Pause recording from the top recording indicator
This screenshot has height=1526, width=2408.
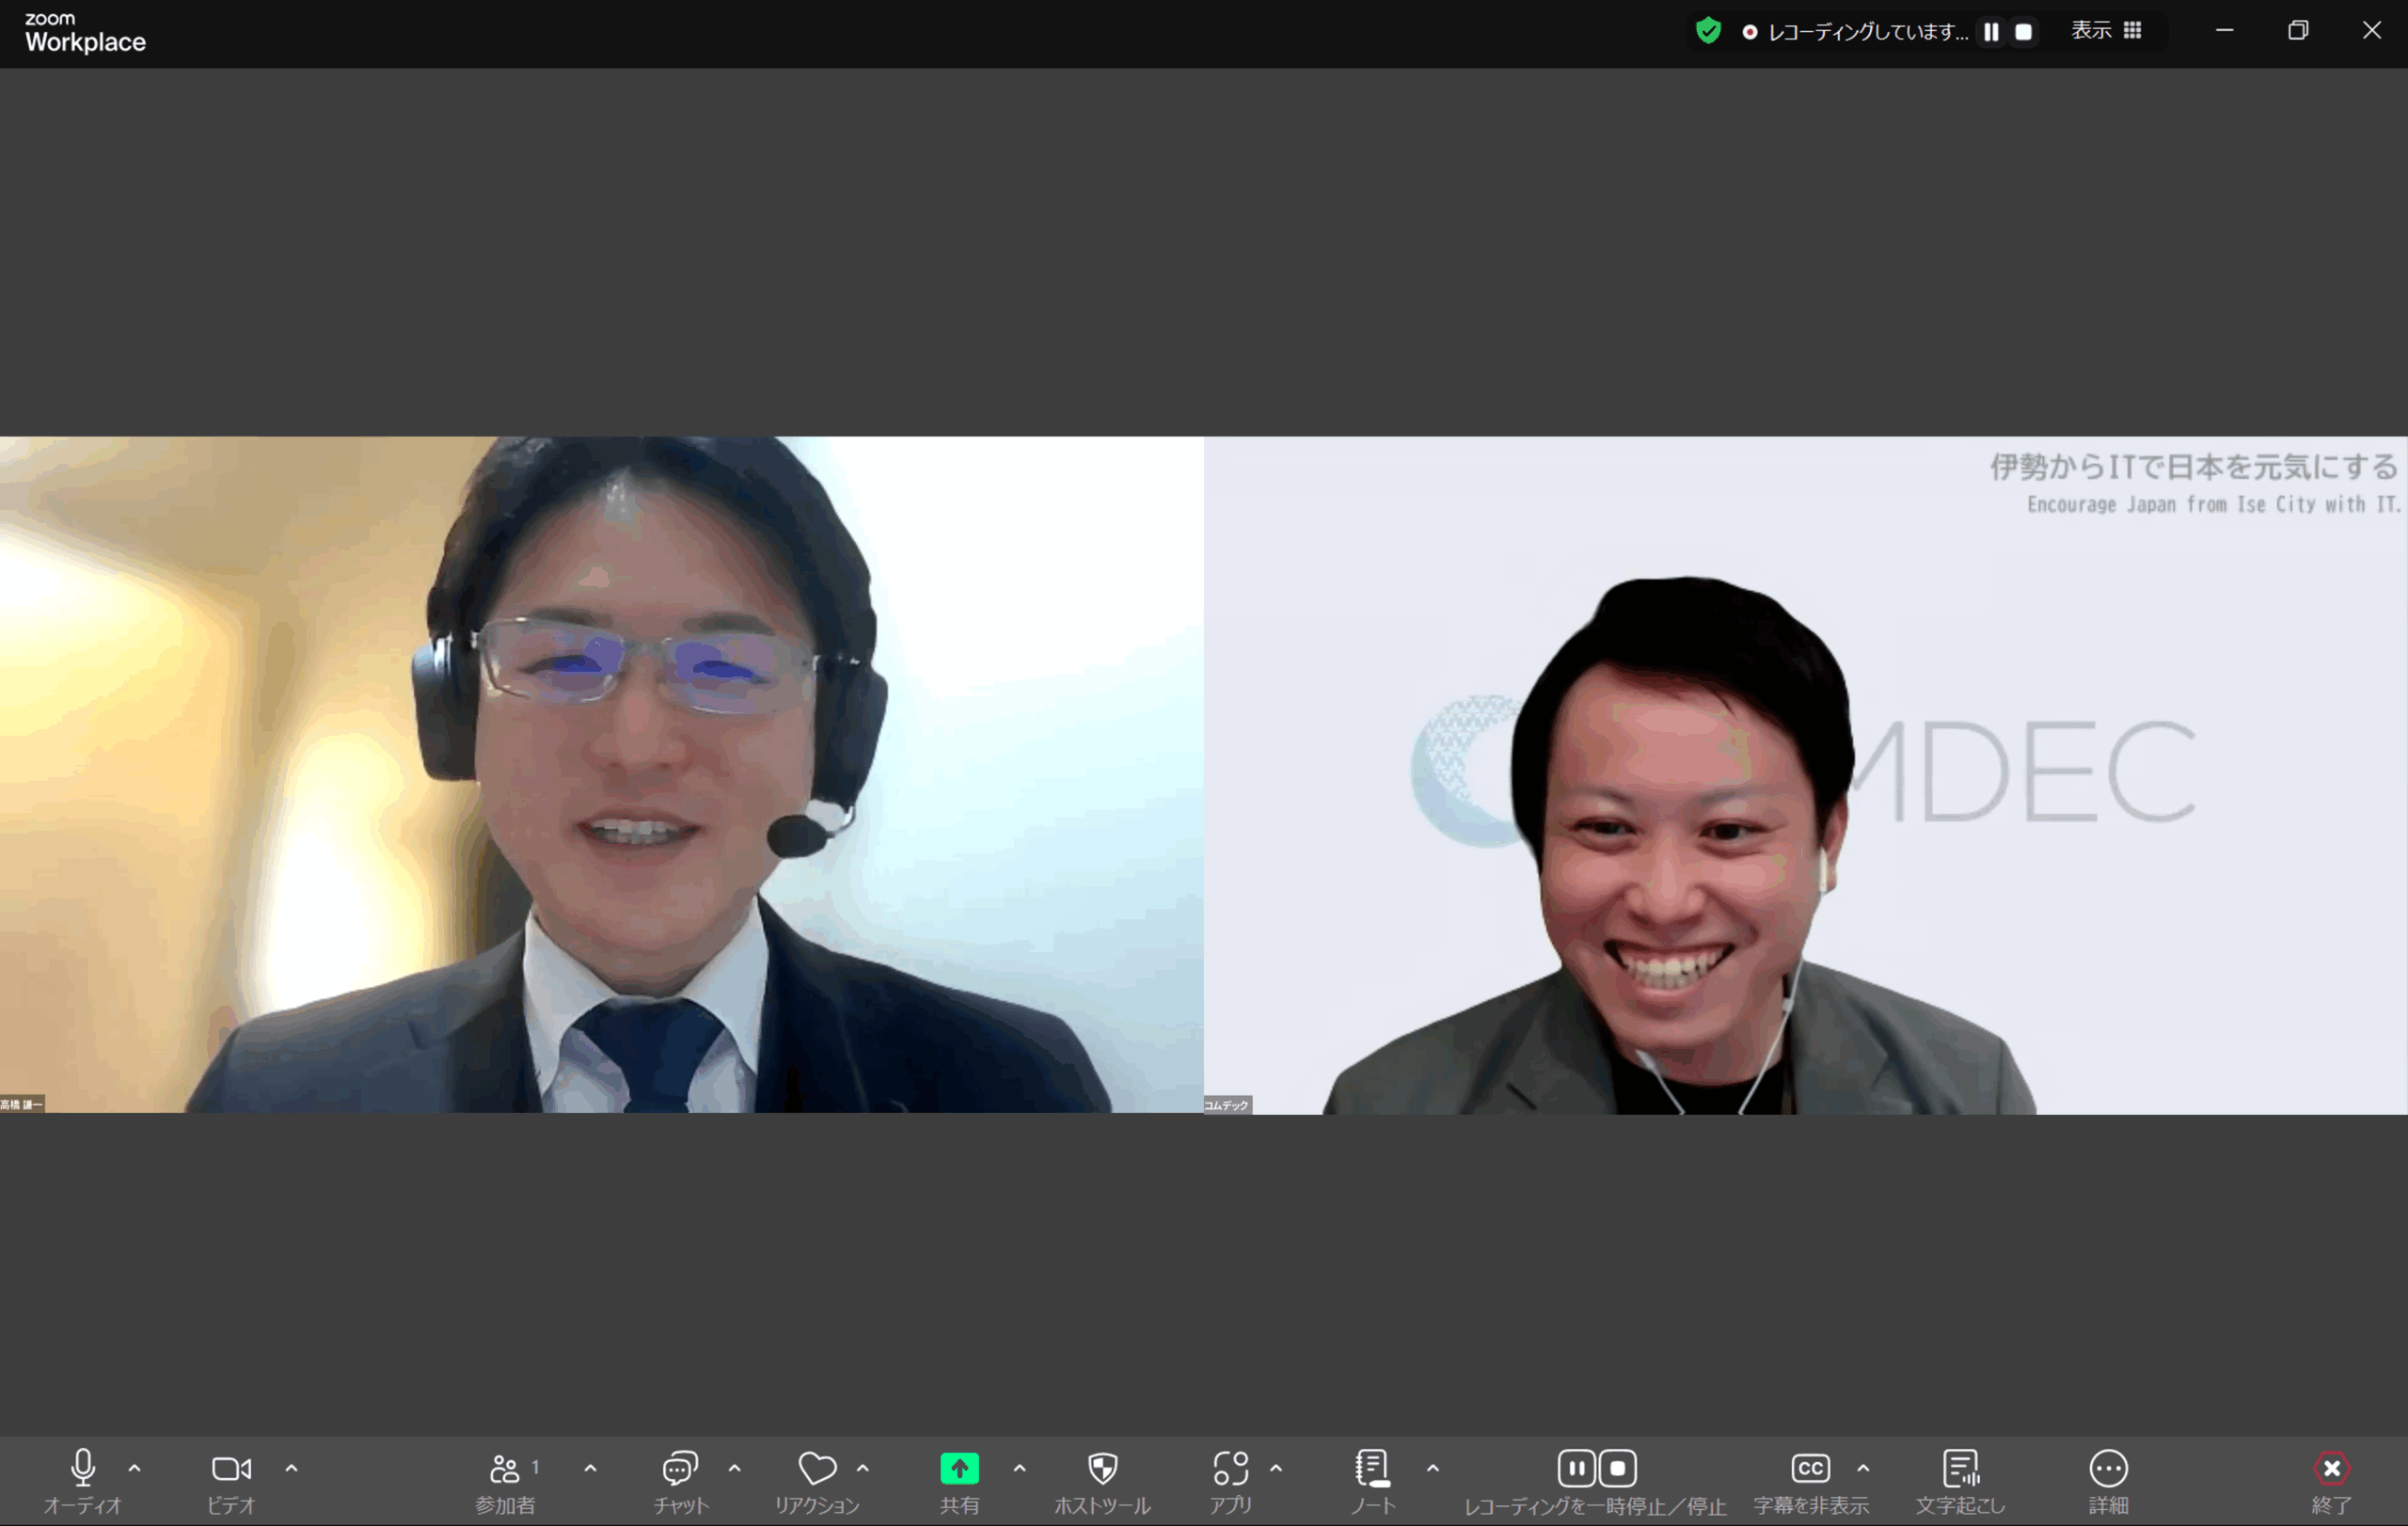[x=1991, y=32]
